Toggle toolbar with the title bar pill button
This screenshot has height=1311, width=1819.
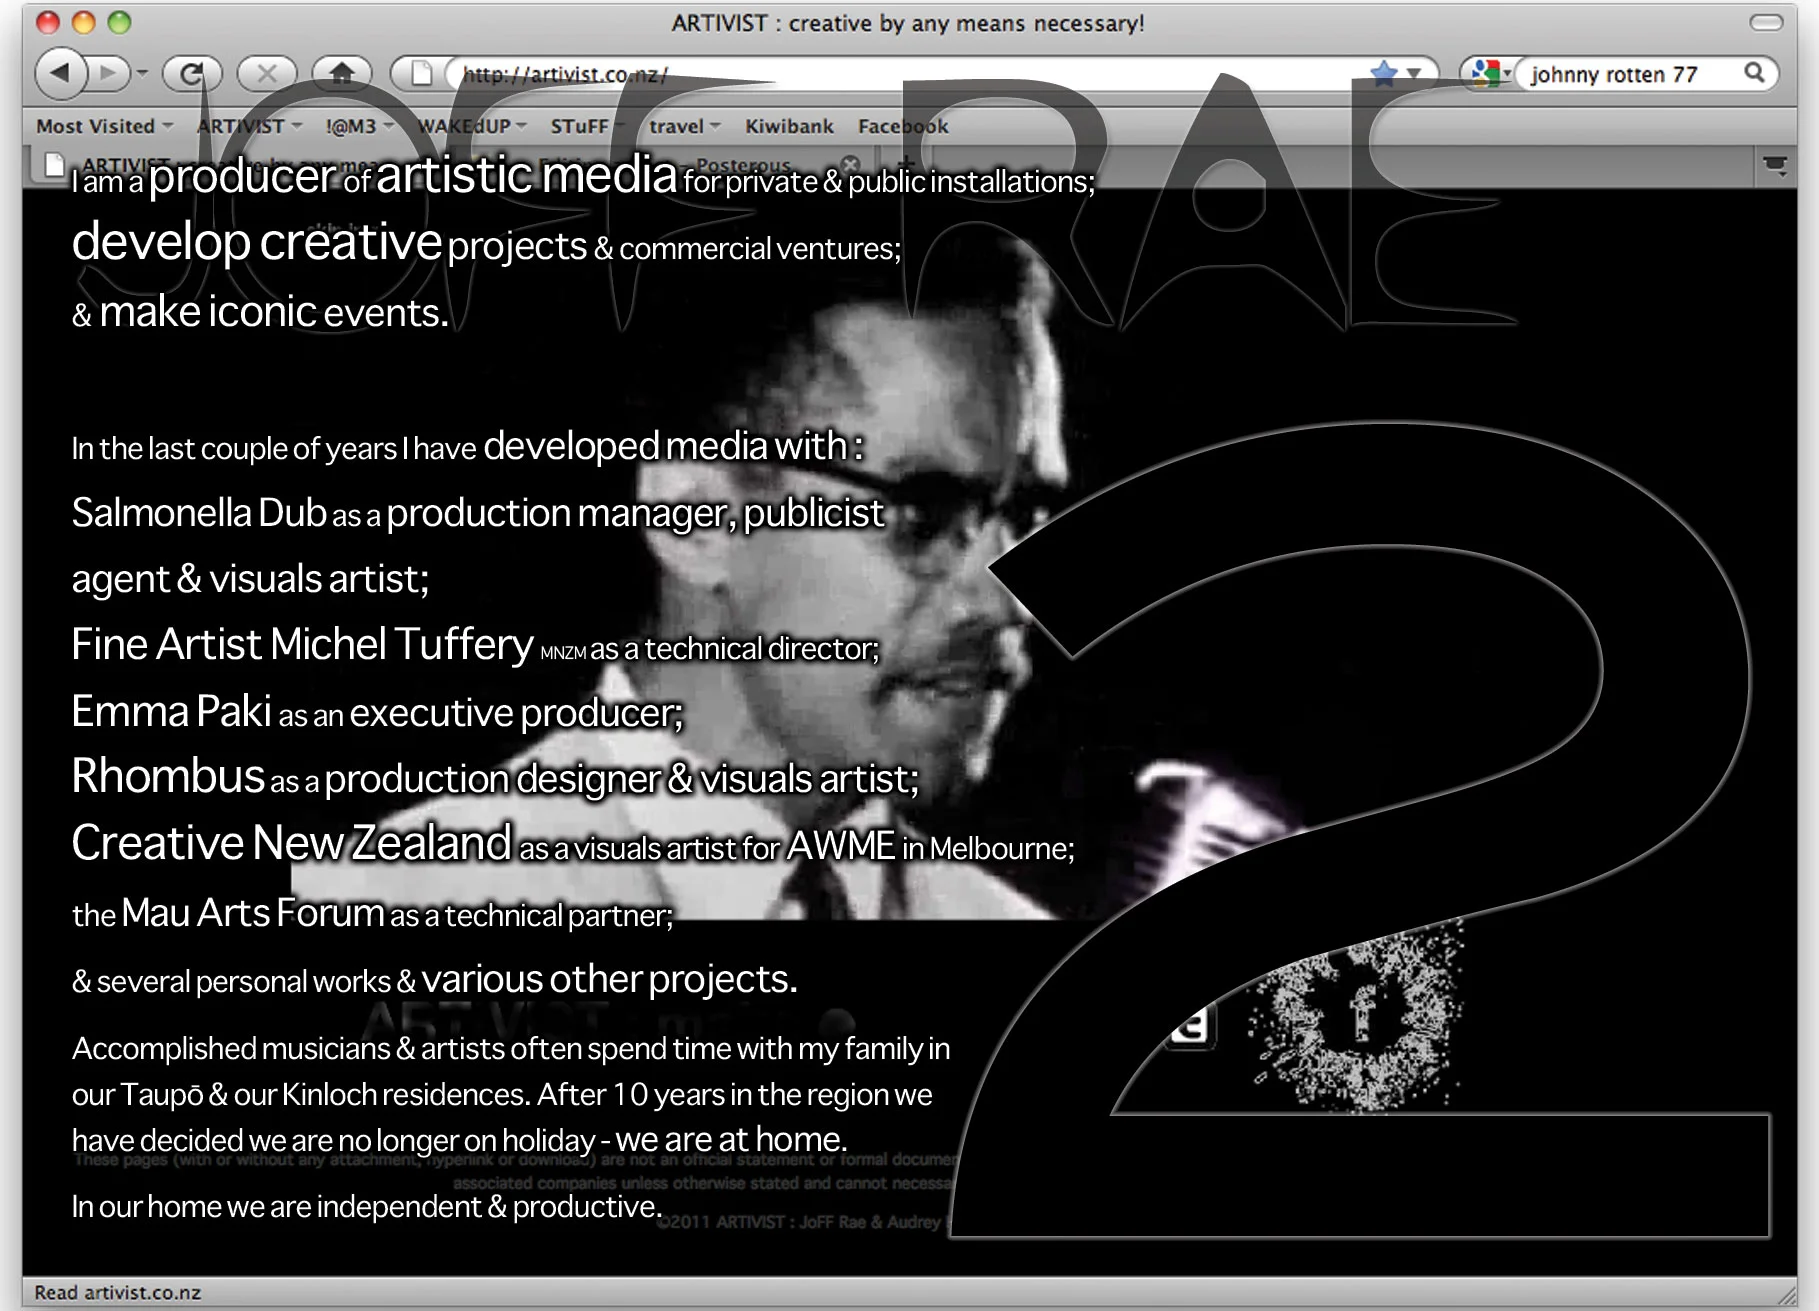[1766, 22]
